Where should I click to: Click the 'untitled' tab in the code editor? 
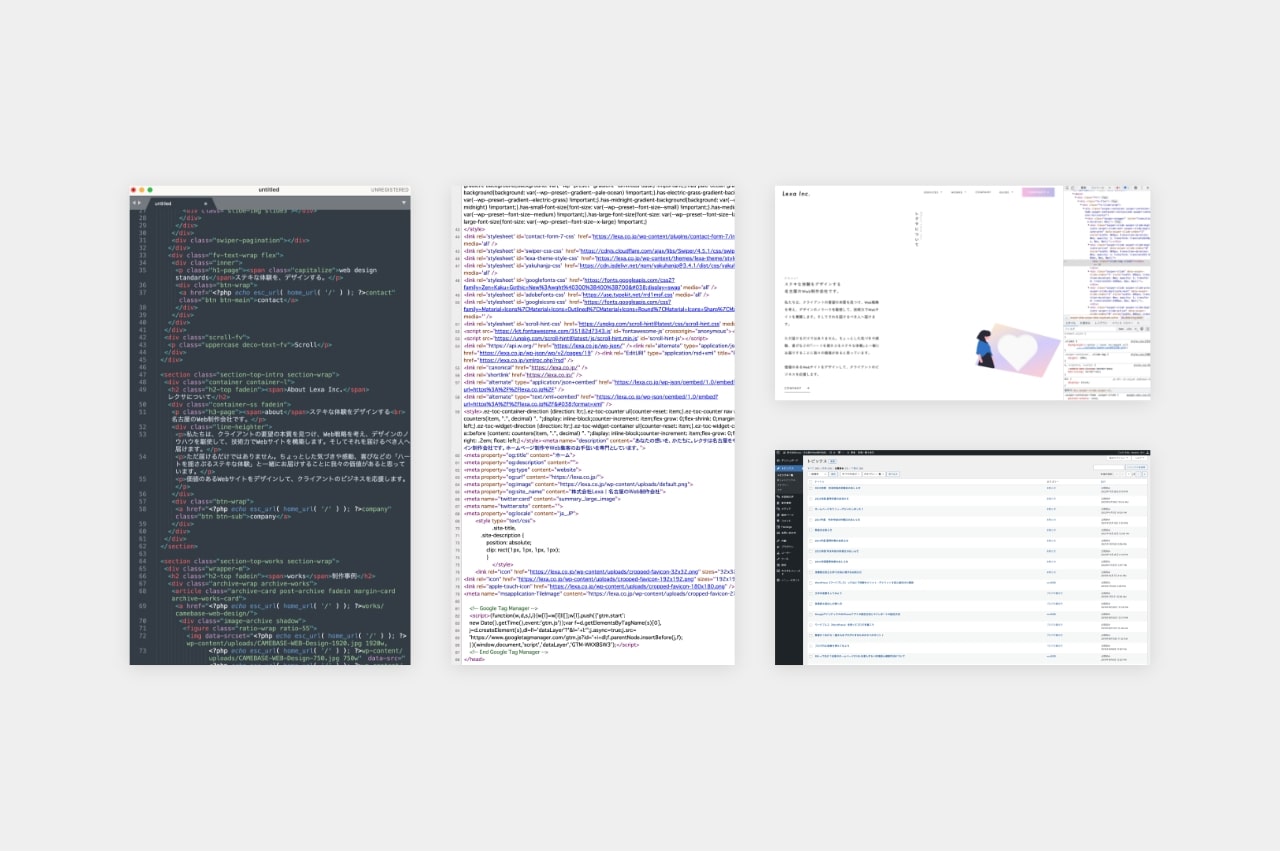coord(163,203)
